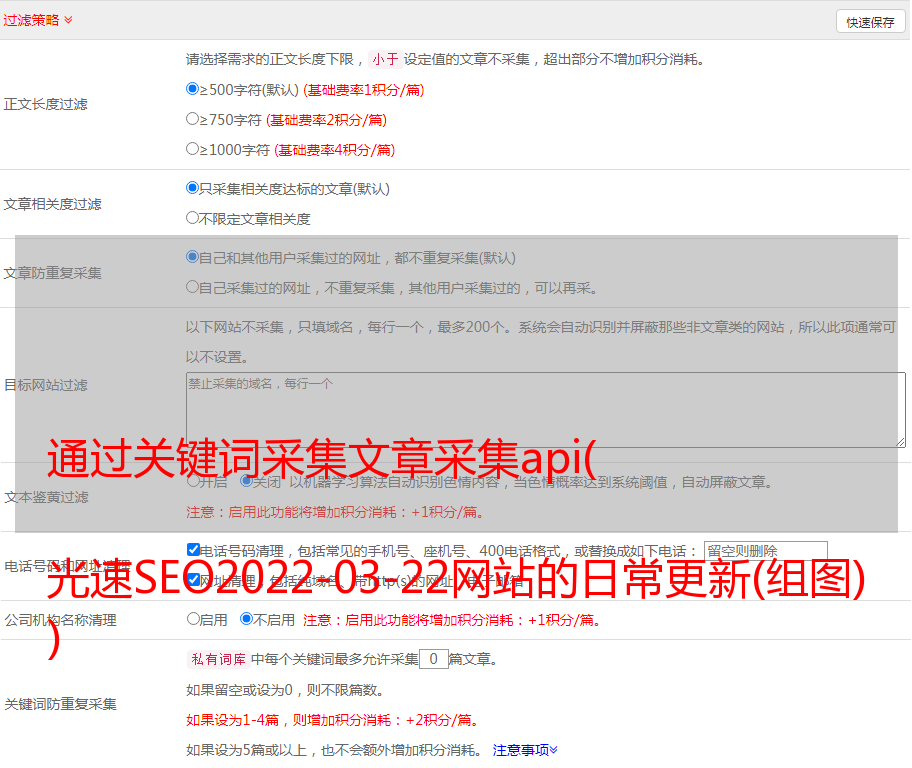Click the 文章相关度过滤 label
This screenshot has height=768, width=912.
[x=52, y=204]
